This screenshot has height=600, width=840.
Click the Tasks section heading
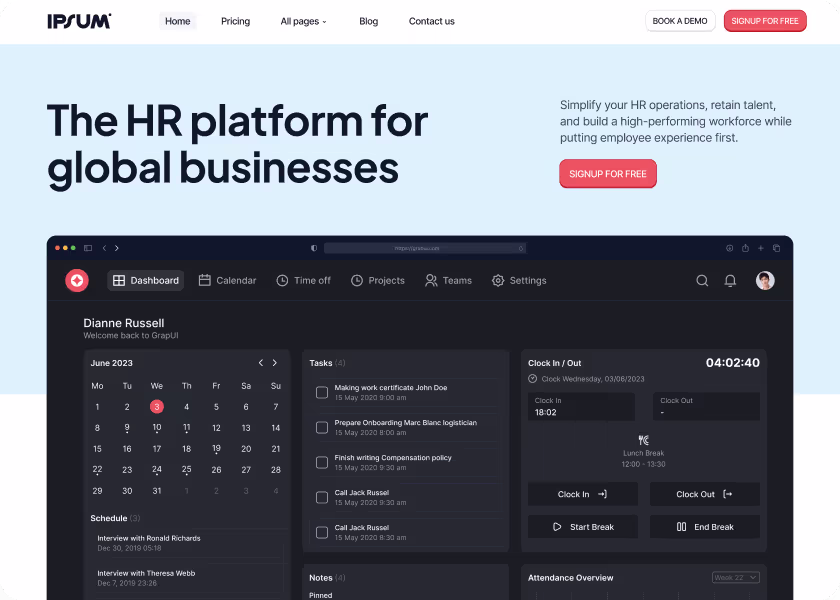(x=320, y=363)
